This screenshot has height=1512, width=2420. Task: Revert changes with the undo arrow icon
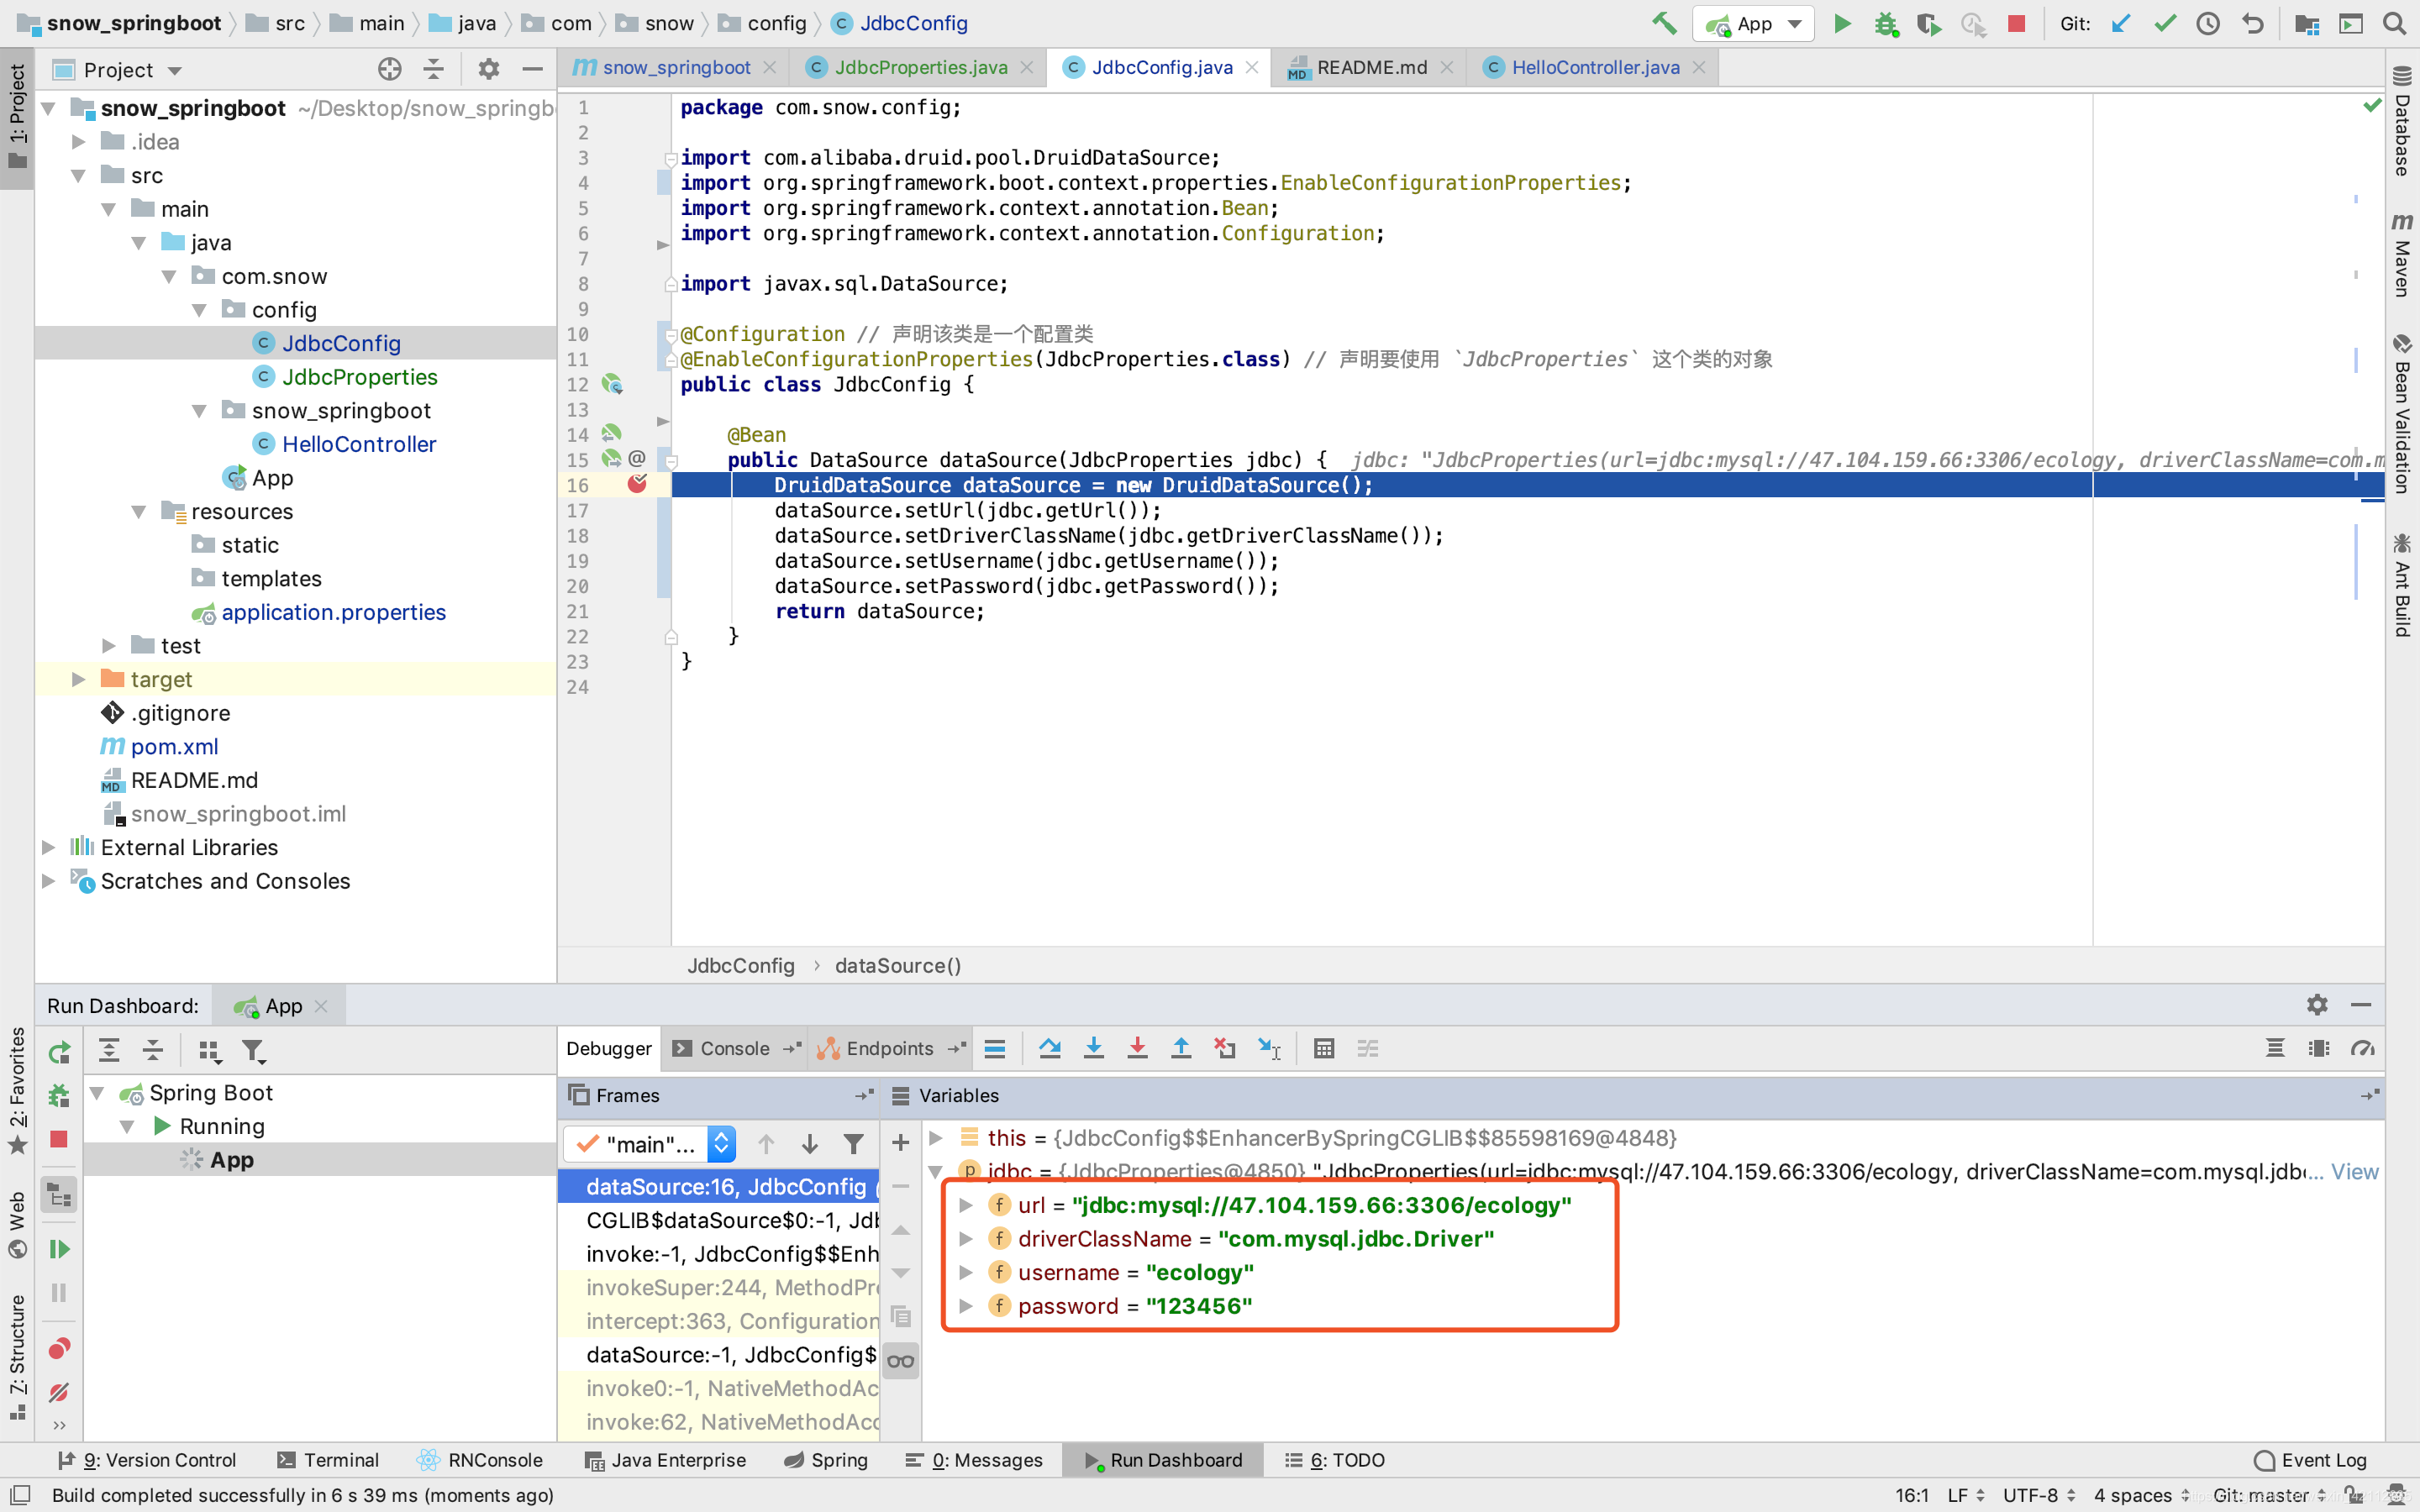(2252, 23)
